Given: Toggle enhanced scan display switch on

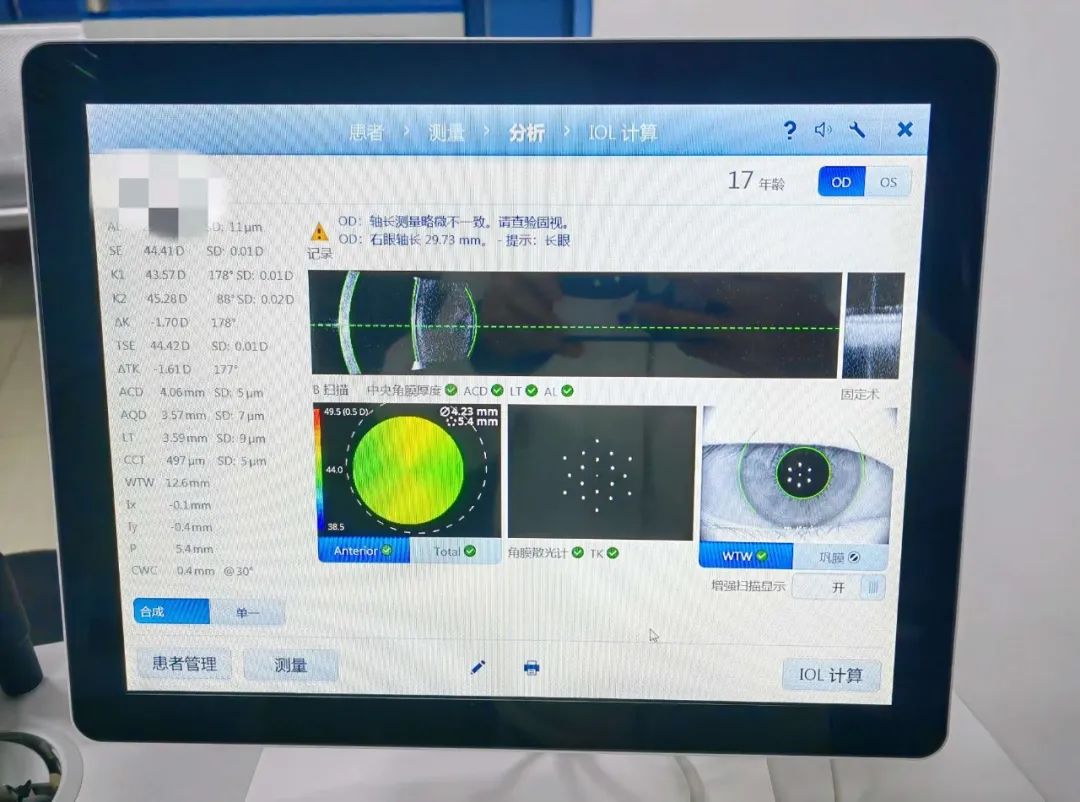Looking at the screenshot, I should pyautogui.click(x=838, y=588).
